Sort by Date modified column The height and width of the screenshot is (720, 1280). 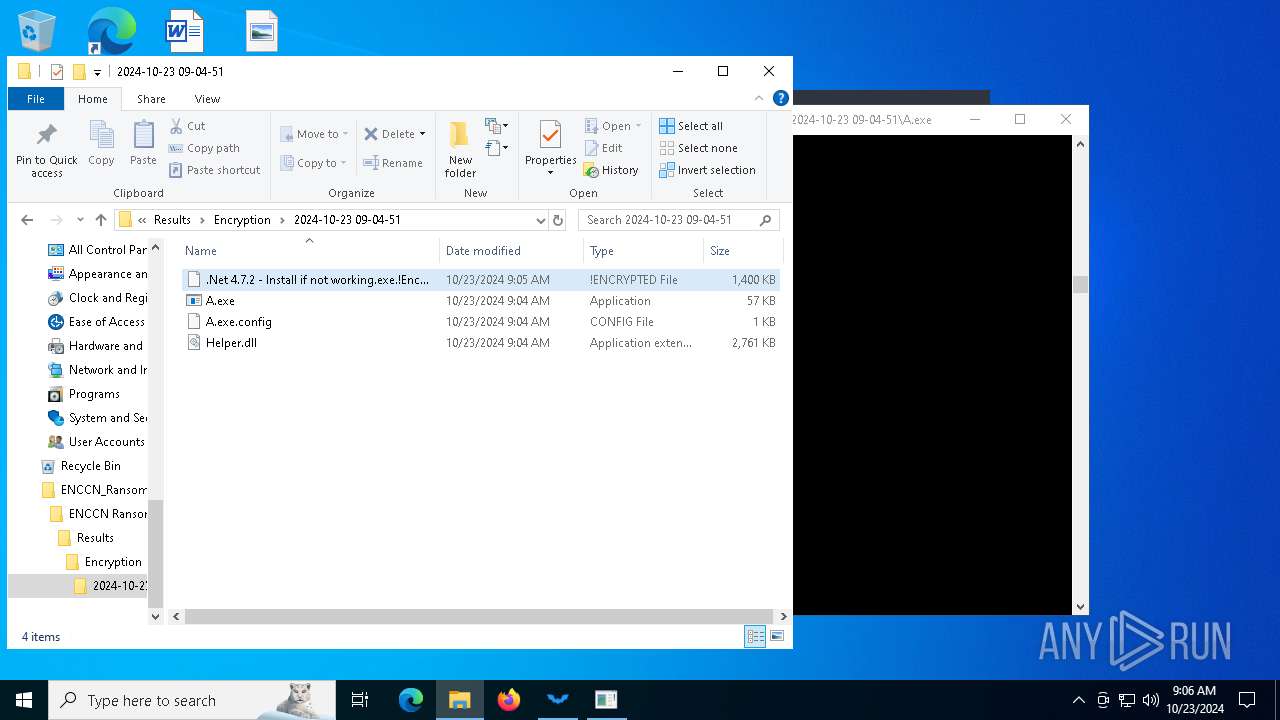(511, 250)
